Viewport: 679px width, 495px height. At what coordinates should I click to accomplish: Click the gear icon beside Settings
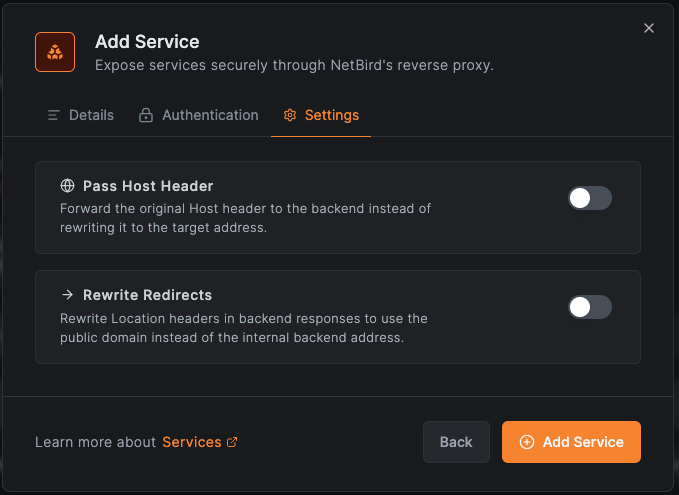pos(290,115)
